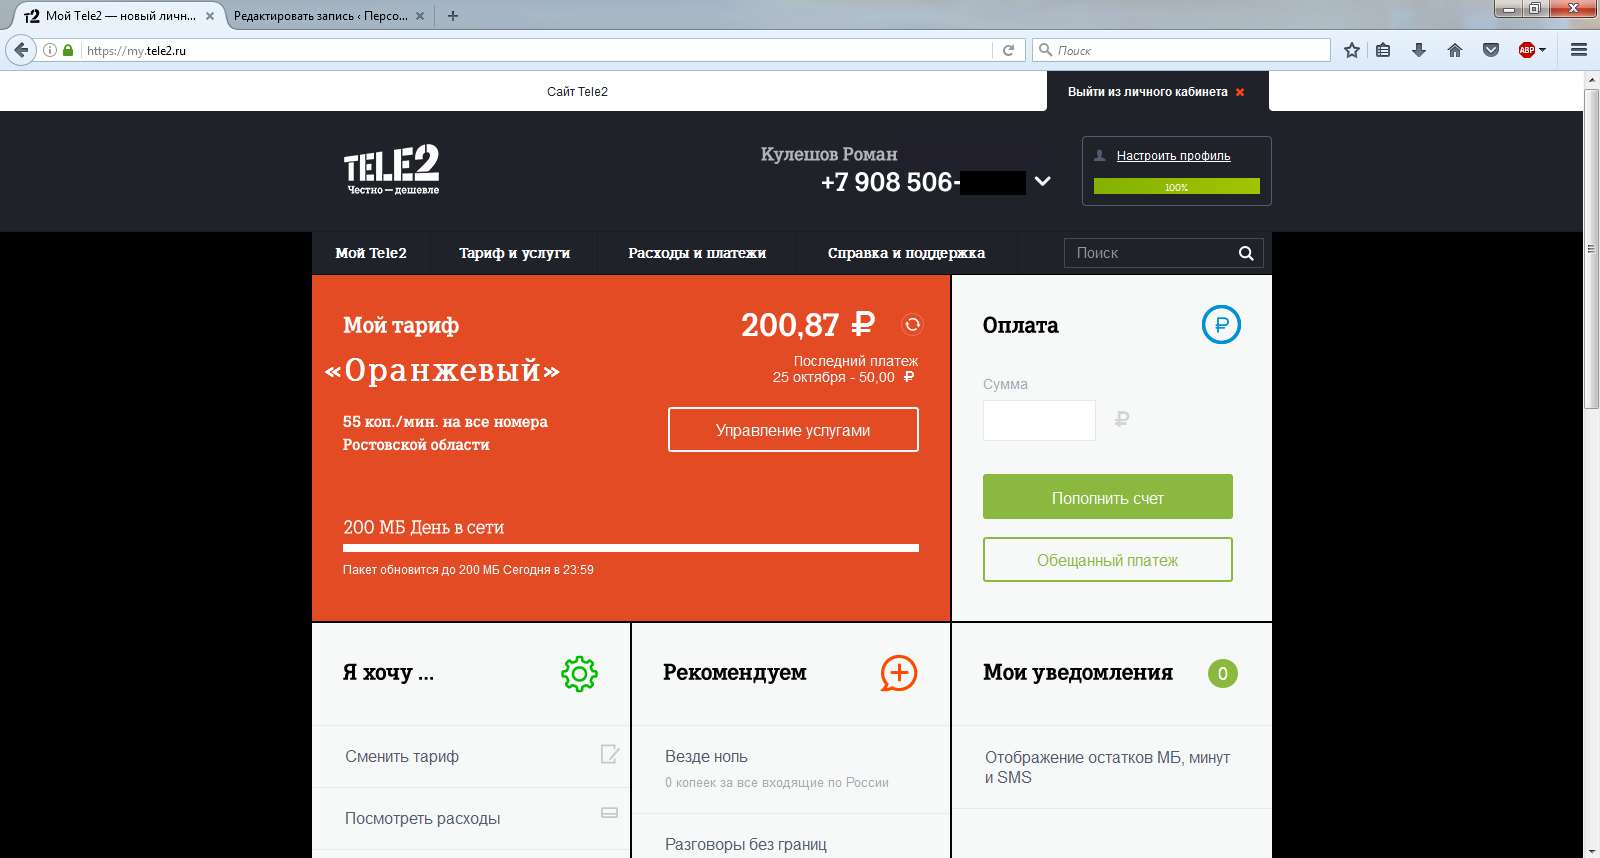Open the Adblock Plus dropdown arrow
The height and width of the screenshot is (858, 1600).
click(1542, 50)
